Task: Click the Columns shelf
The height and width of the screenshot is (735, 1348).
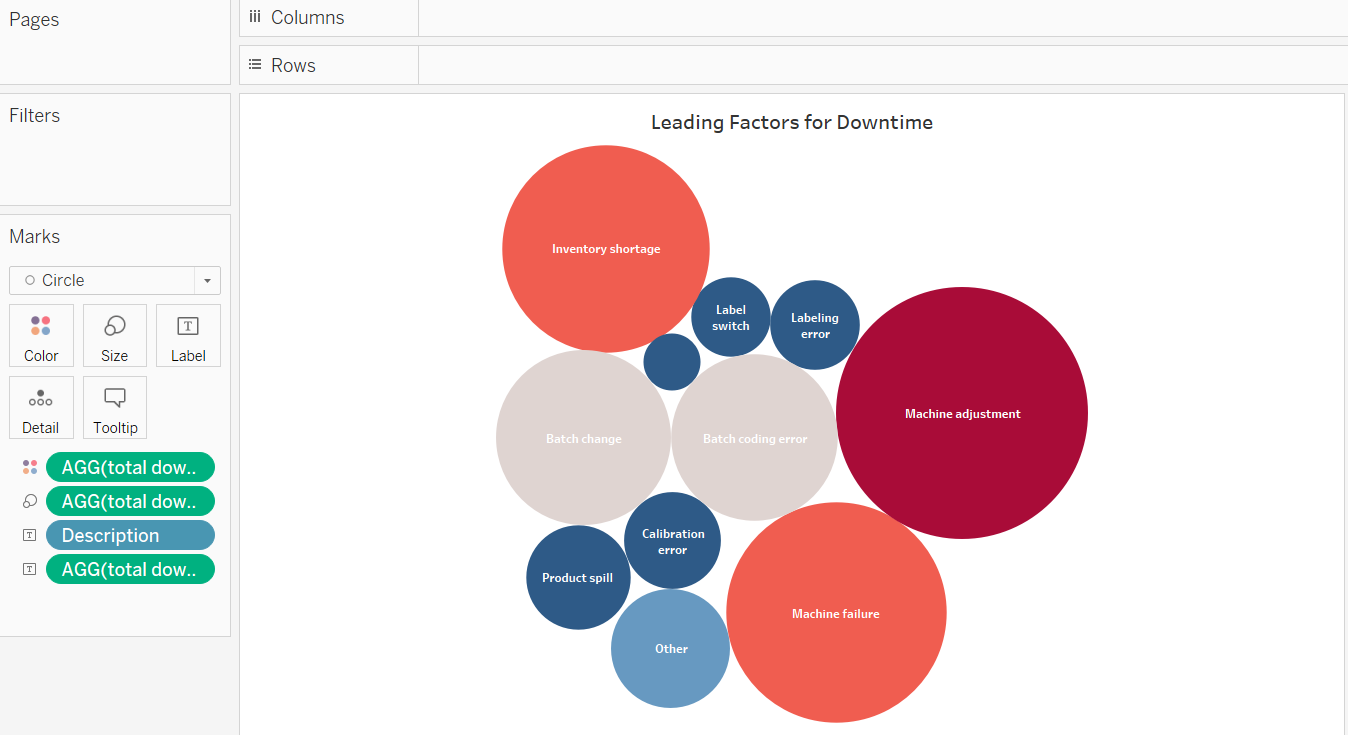Action: [x=880, y=18]
